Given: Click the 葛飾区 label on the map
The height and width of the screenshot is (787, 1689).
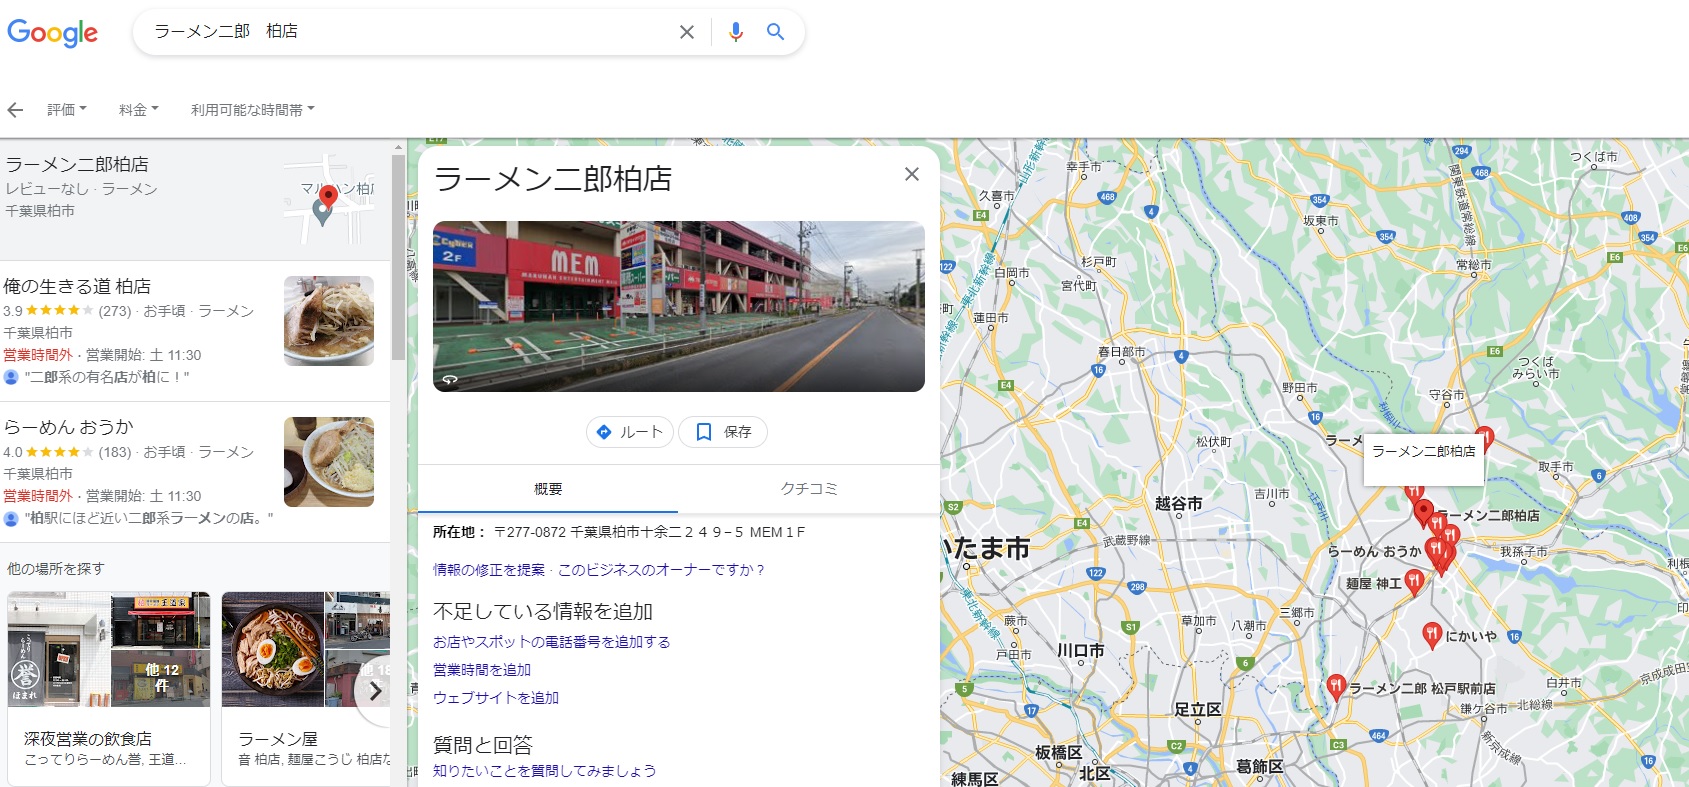Looking at the screenshot, I should pos(1260,767).
